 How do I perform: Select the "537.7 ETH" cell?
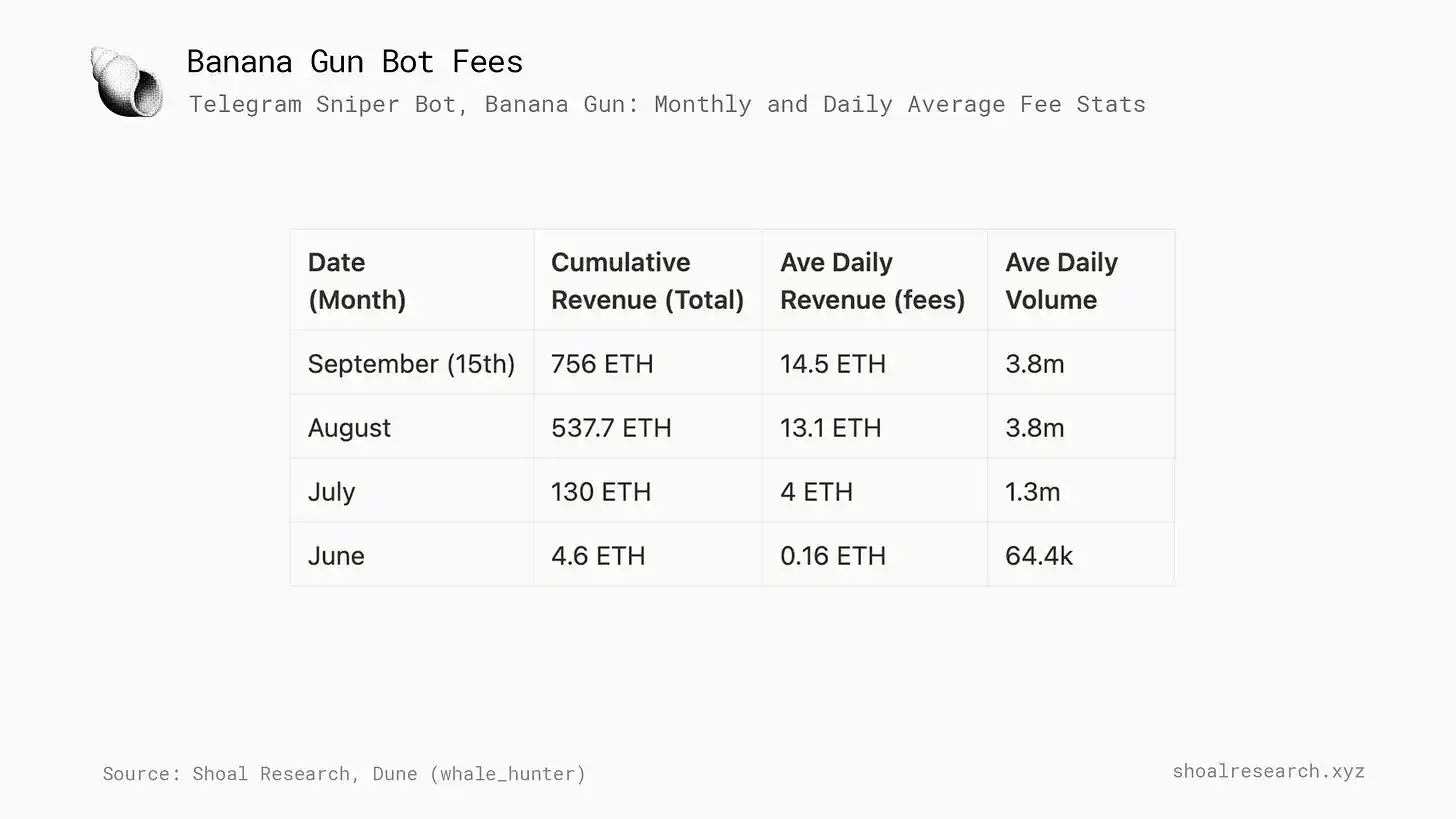pyautogui.click(x=611, y=428)
